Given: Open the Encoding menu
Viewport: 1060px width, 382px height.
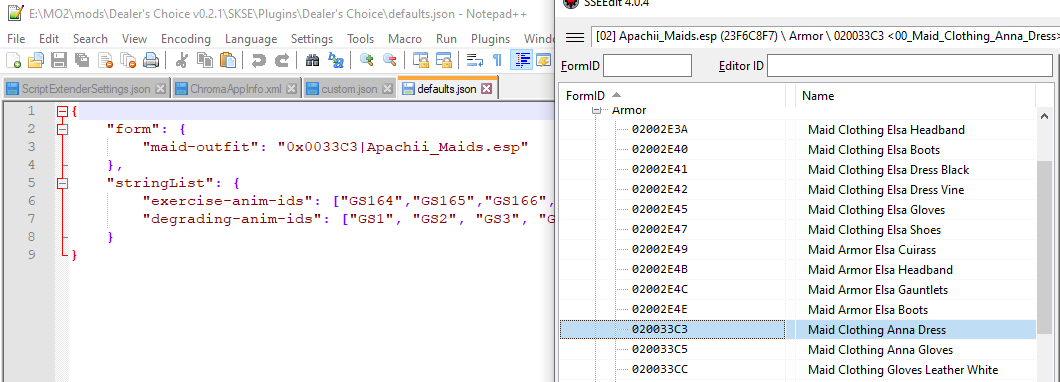Looking at the screenshot, I should coord(186,39).
